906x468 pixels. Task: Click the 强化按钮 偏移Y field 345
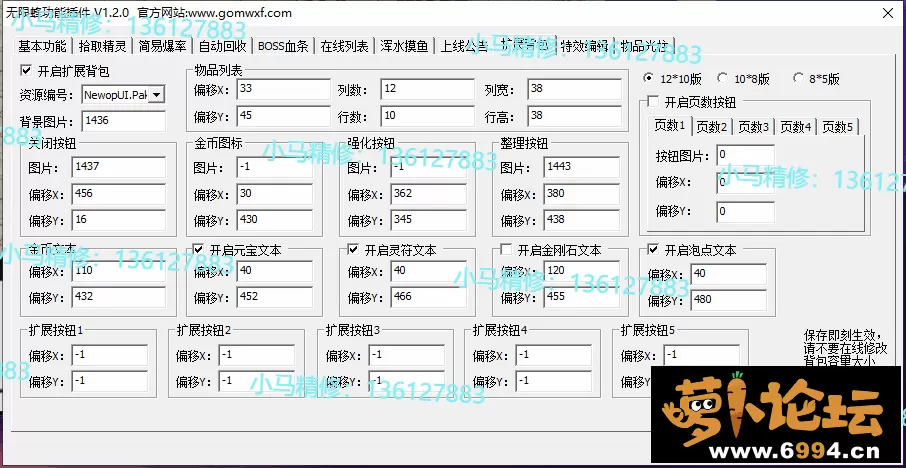click(x=429, y=220)
